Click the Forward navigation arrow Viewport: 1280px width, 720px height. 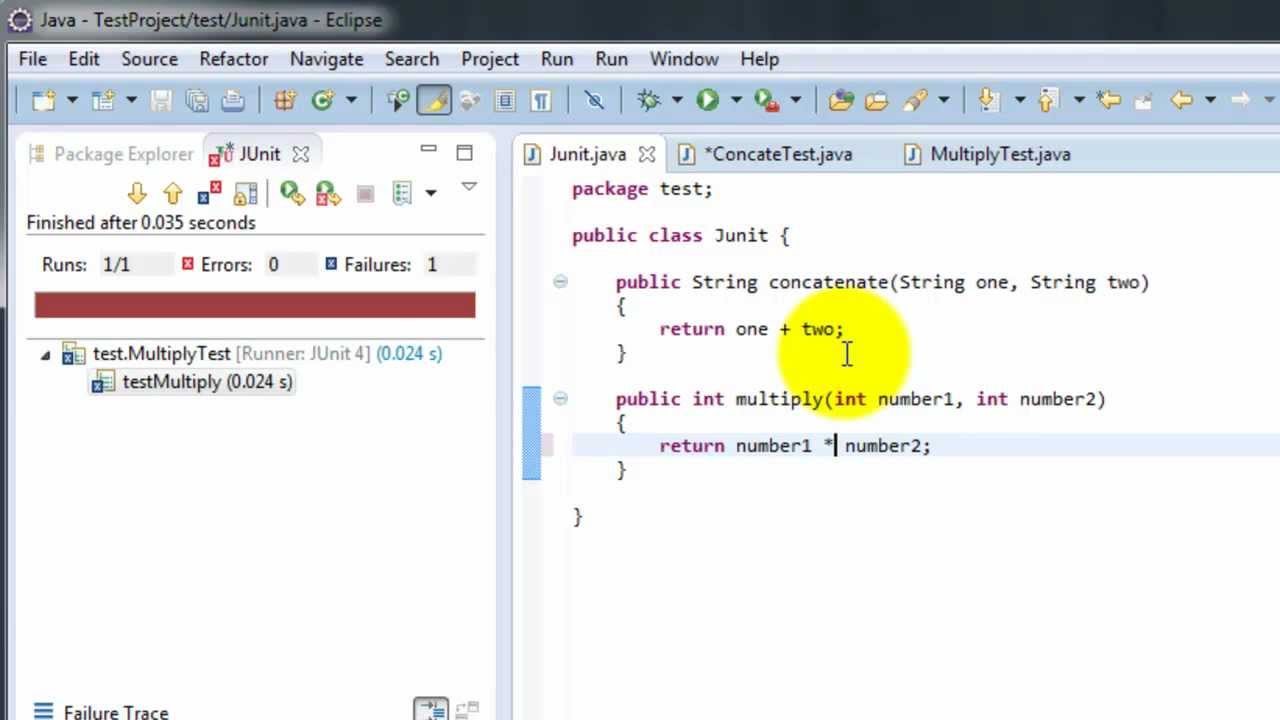pyautogui.click(x=1240, y=100)
